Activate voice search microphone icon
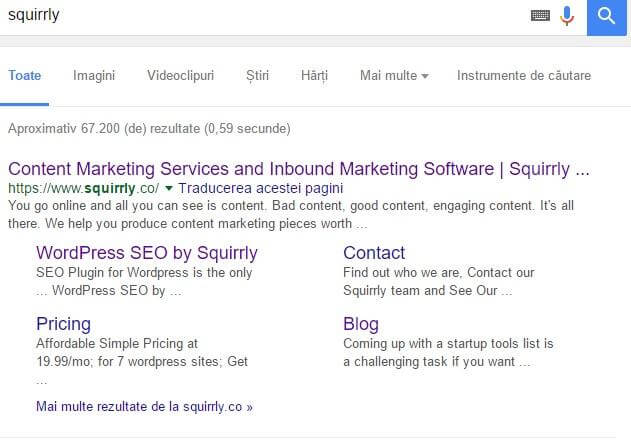The image size is (631, 442). coord(567,16)
